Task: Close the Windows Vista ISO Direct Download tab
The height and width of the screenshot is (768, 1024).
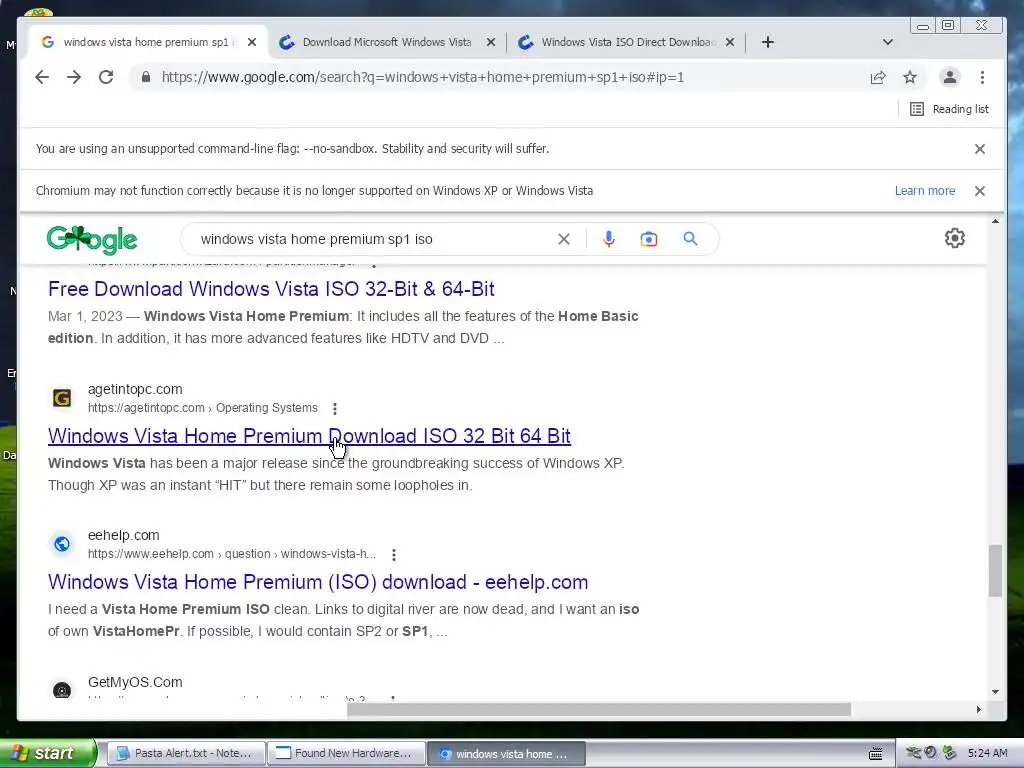Action: click(x=730, y=42)
